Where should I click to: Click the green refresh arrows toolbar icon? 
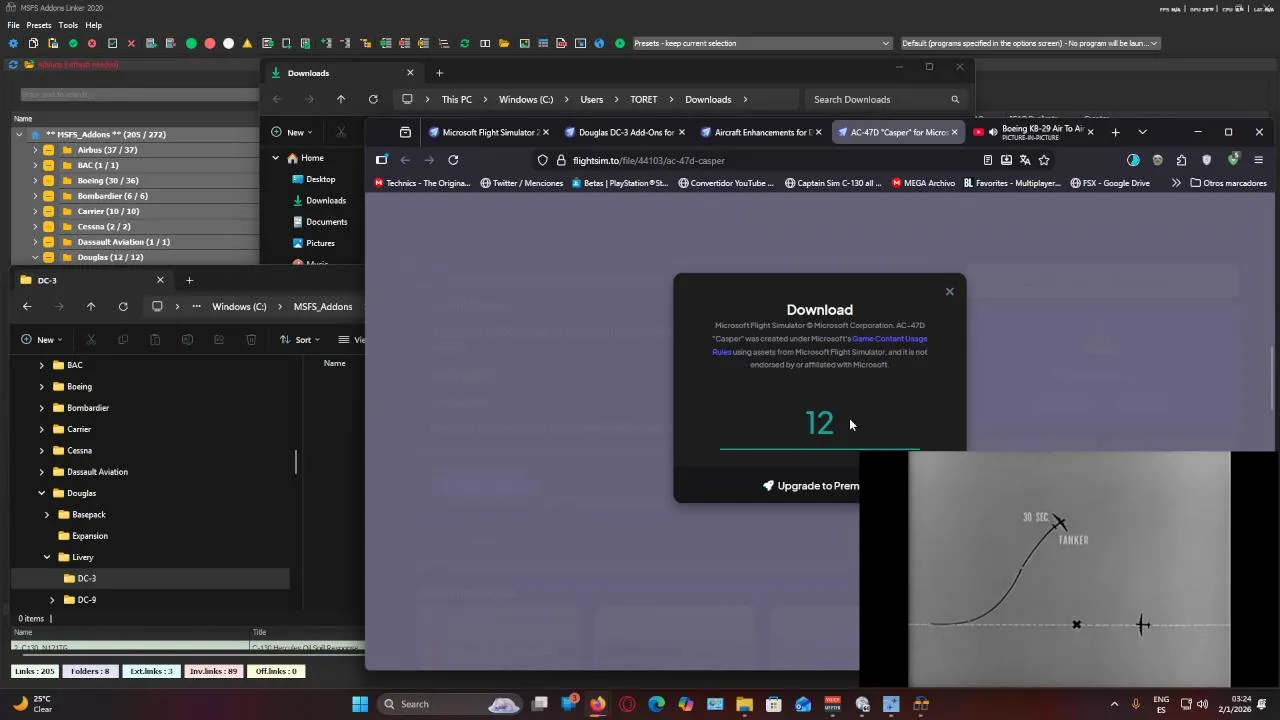pos(464,43)
